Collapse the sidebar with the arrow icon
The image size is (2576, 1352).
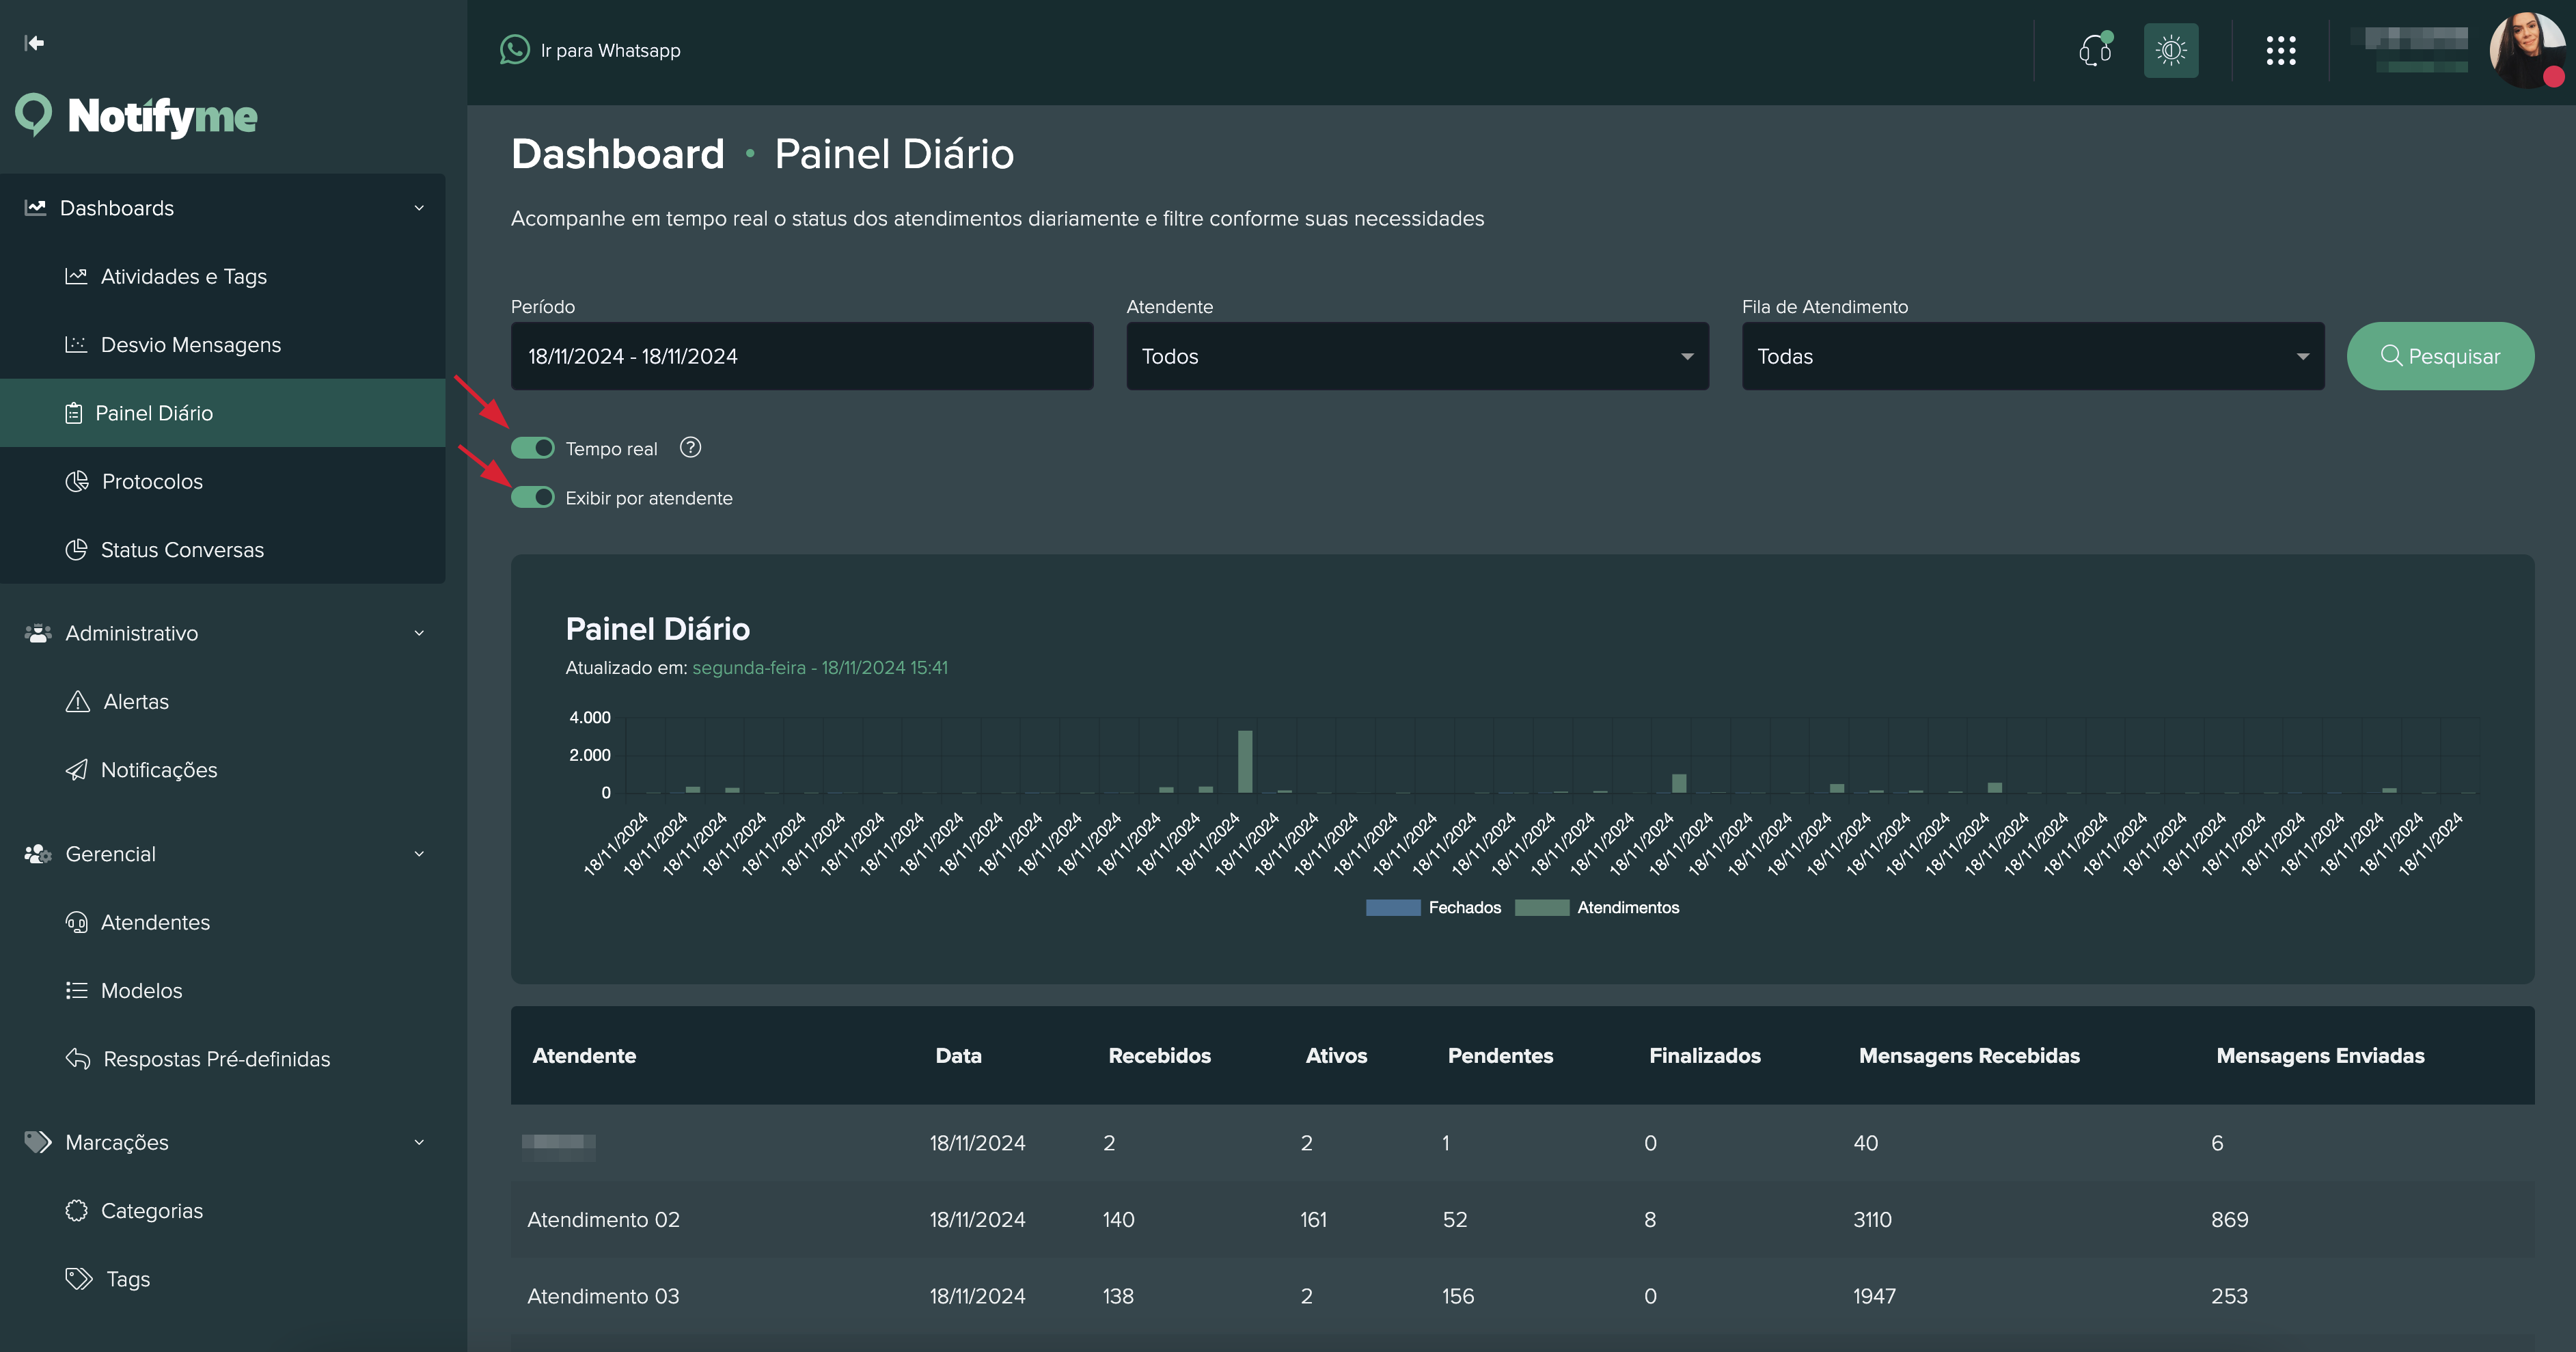[x=34, y=43]
